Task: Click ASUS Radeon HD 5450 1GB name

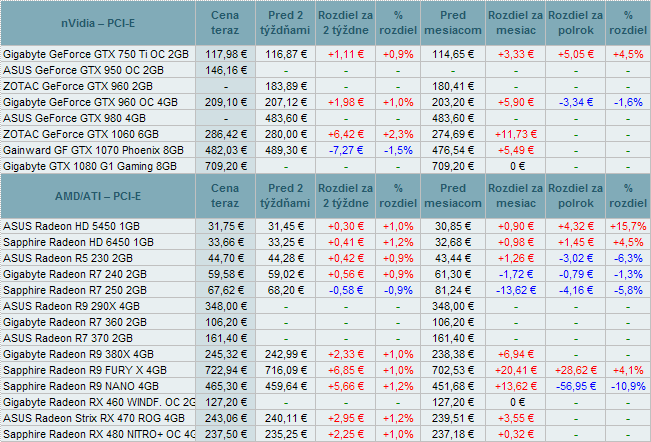Action: click(71, 226)
